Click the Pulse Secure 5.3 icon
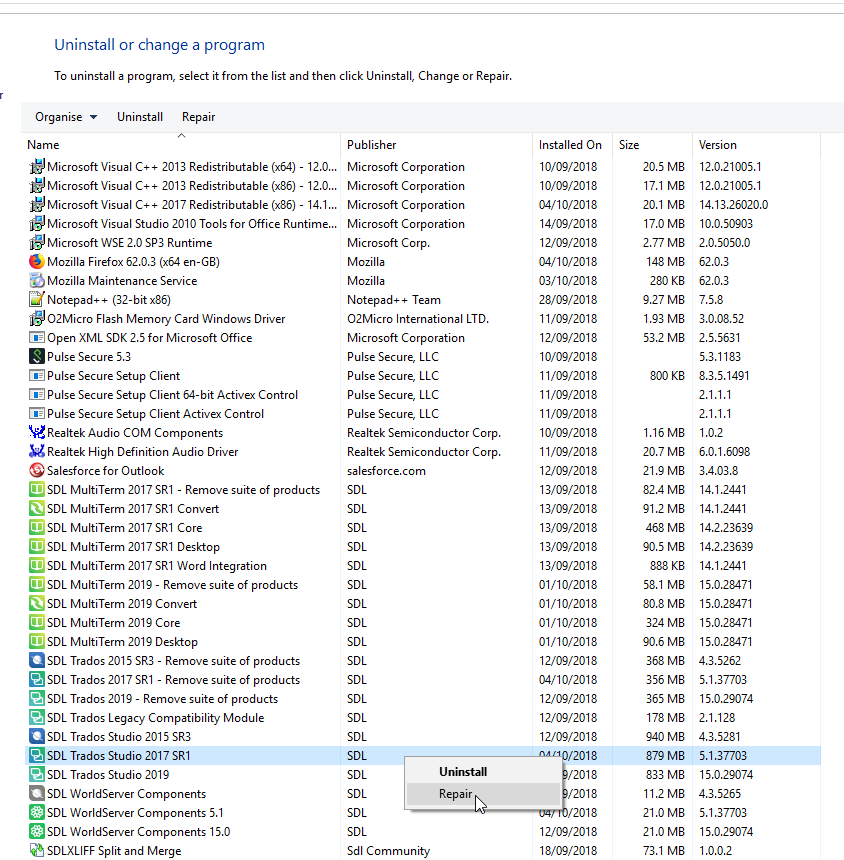This screenshot has width=844, height=860. [37, 357]
